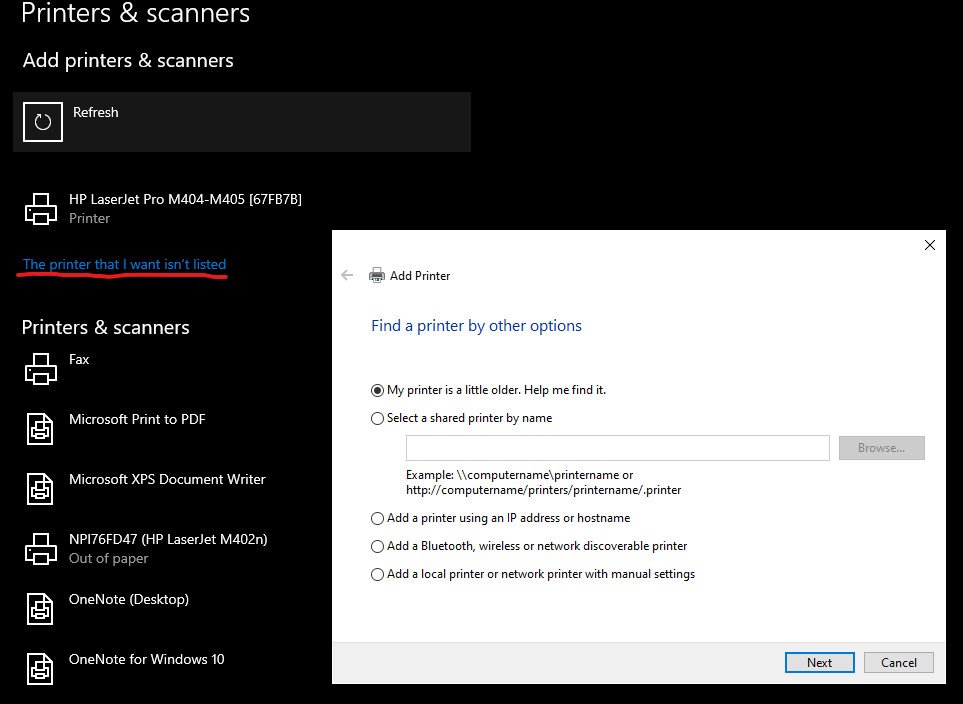This screenshot has width=963, height=704.
Task: Open 'The printer that I want isn't listed' link
Action: (125, 264)
